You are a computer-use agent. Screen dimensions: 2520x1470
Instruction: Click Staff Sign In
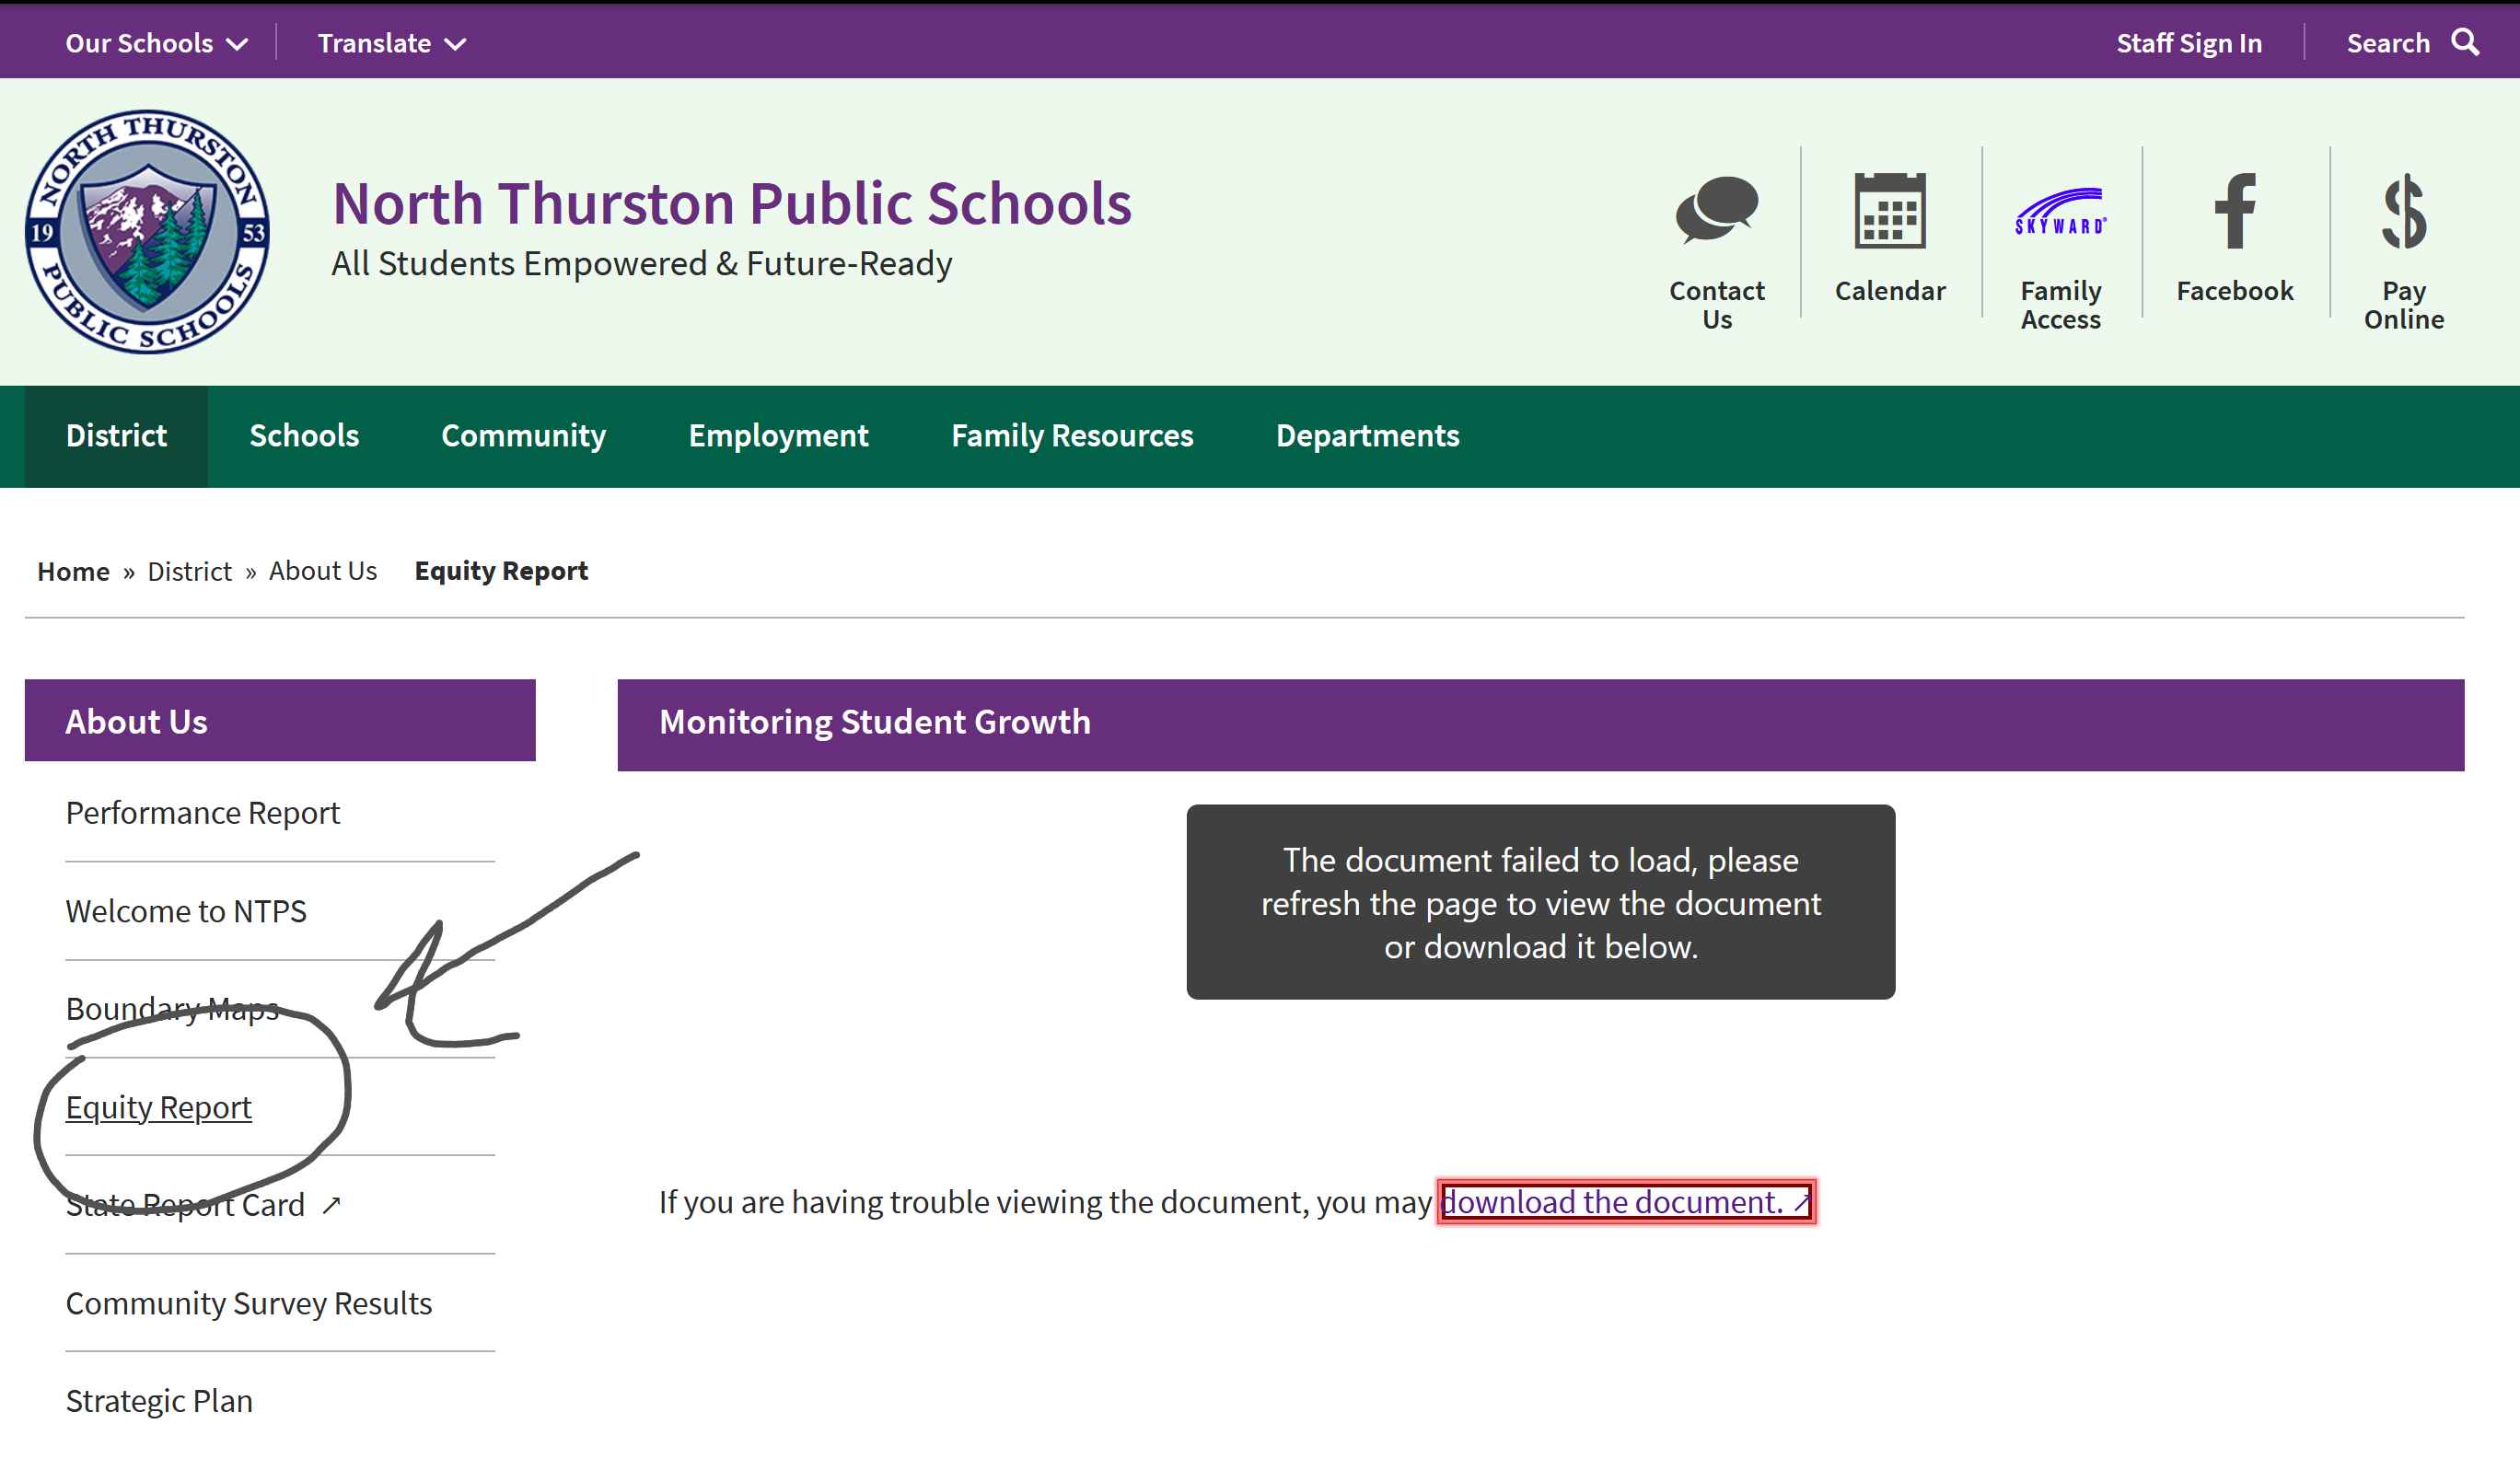[2188, 43]
